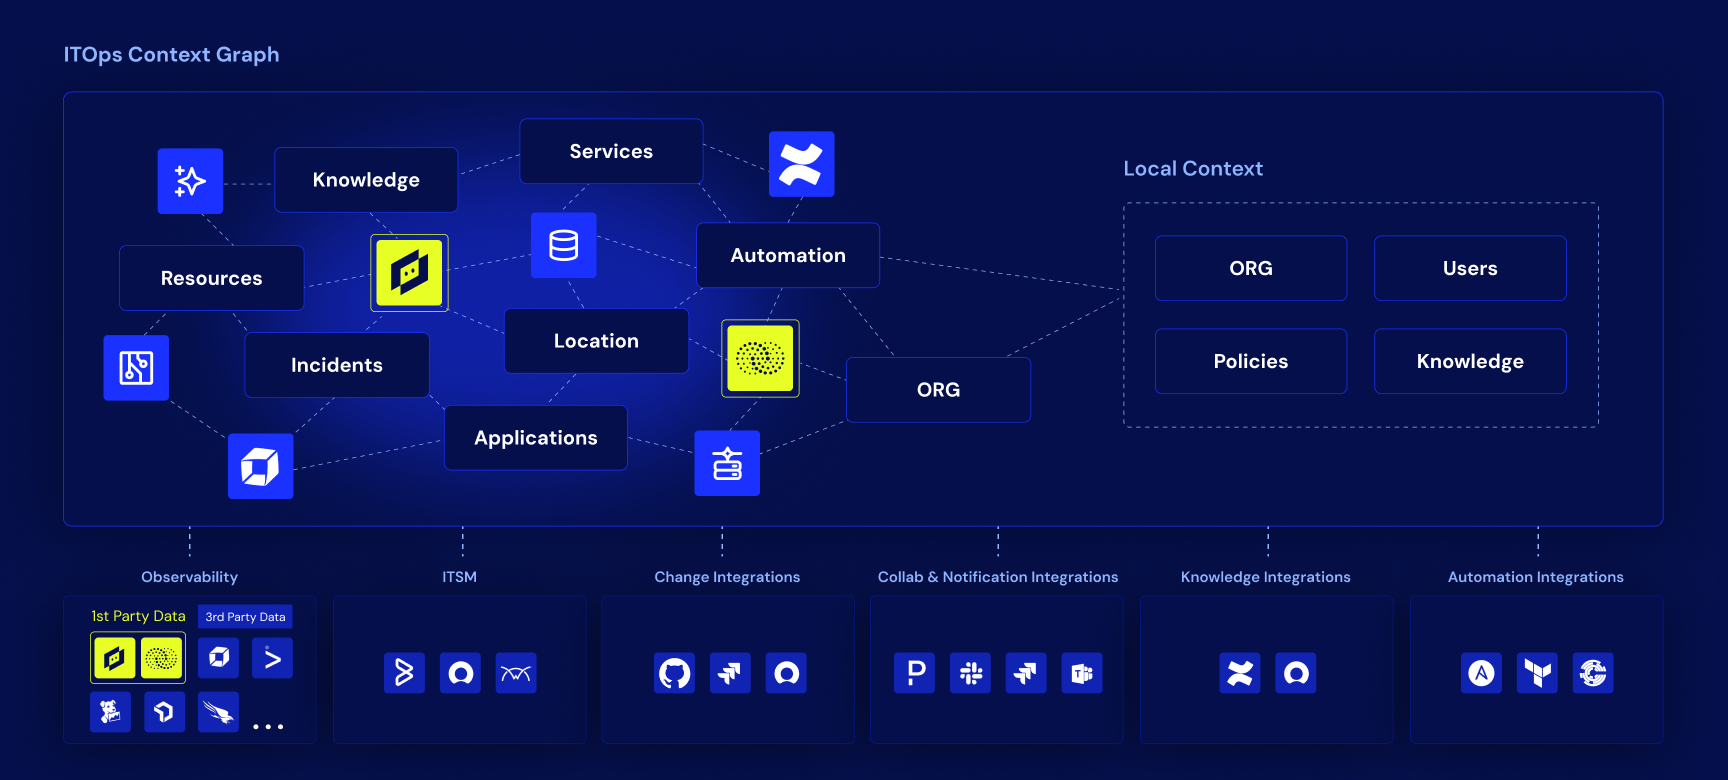Click the sparkle AI icon beside Knowledge
Image resolution: width=1728 pixels, height=780 pixels.
pyautogui.click(x=190, y=181)
